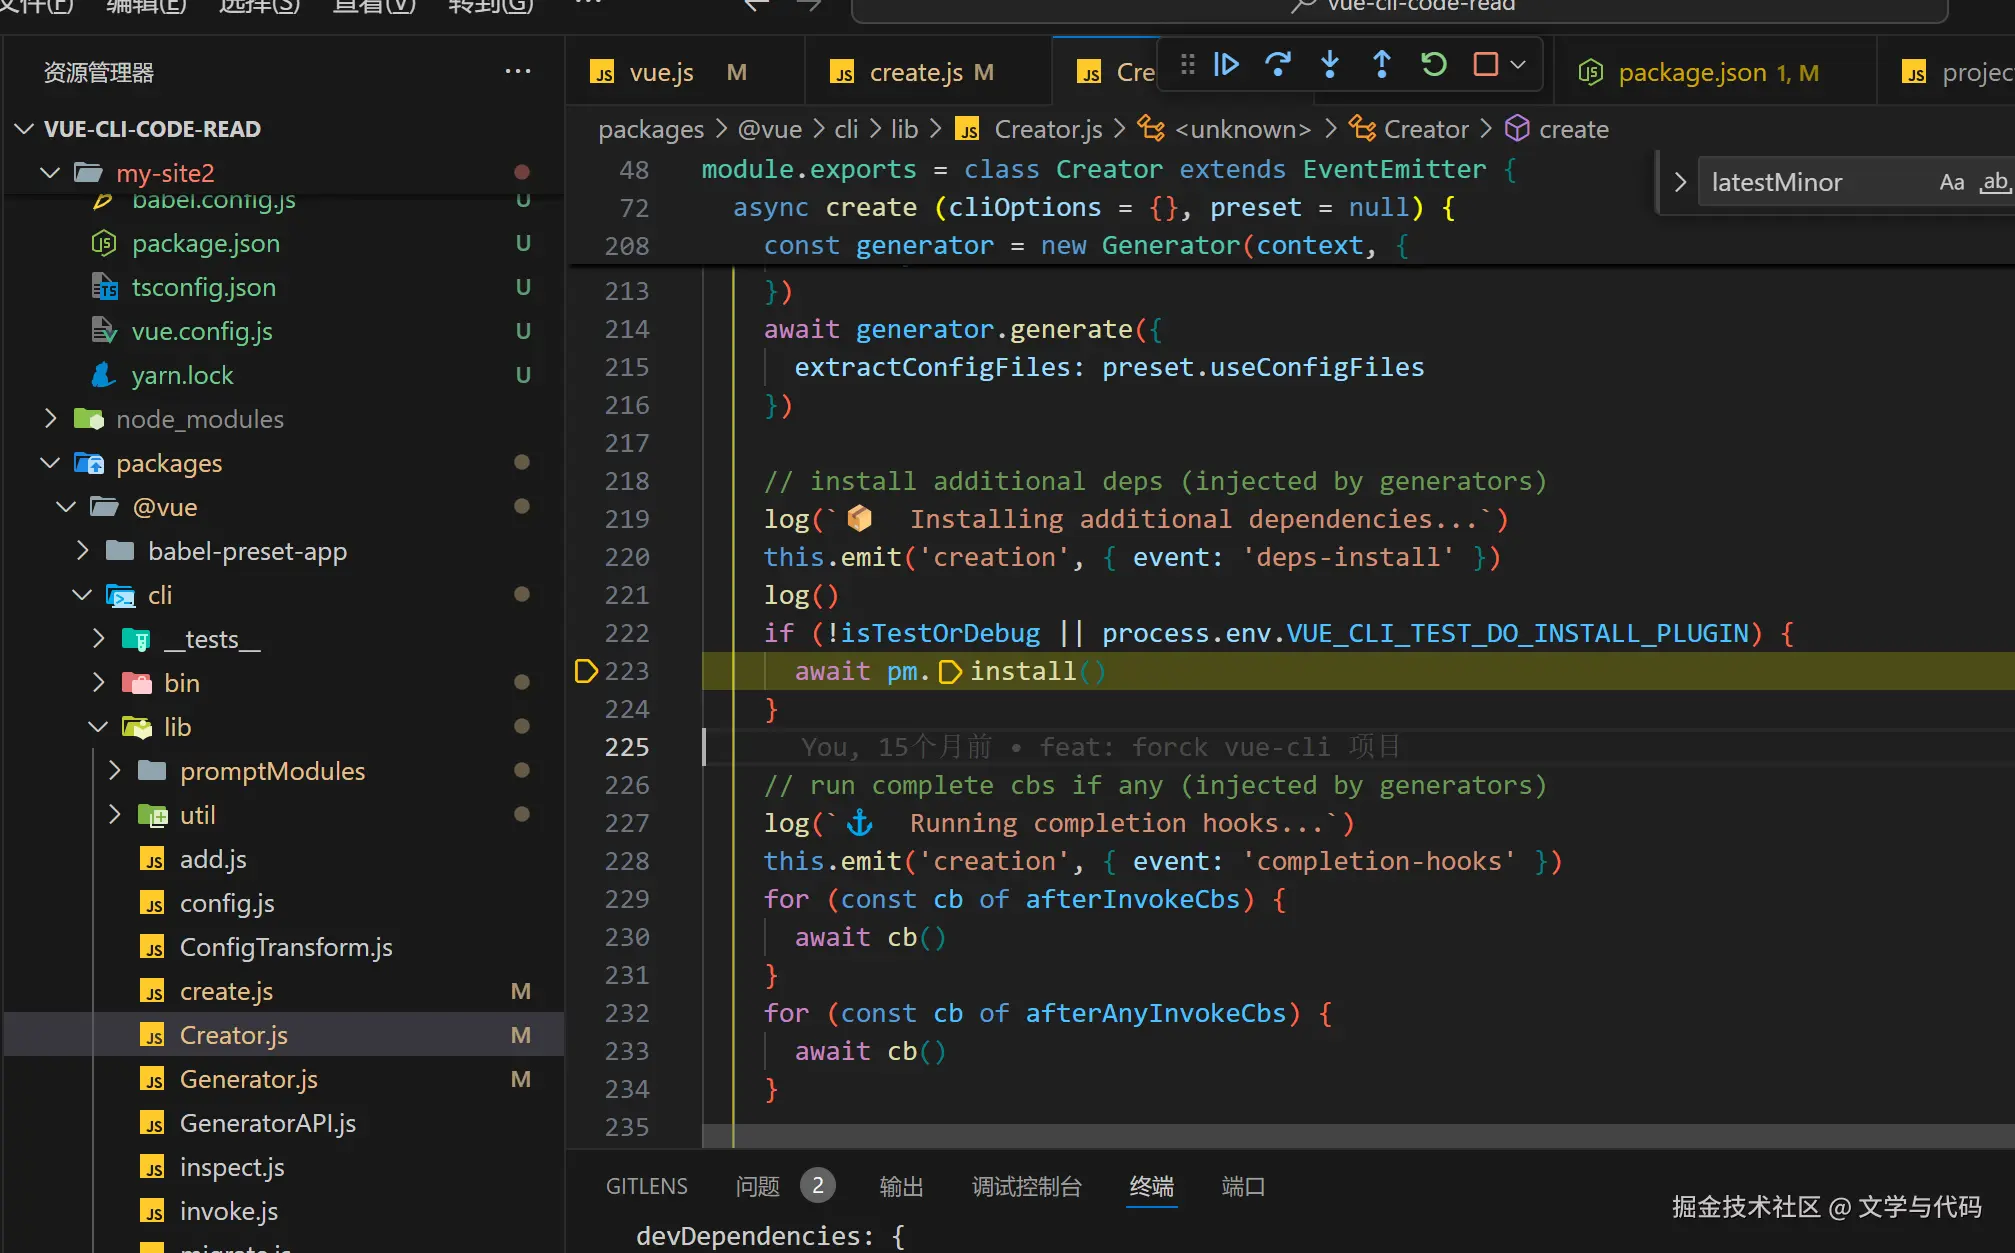This screenshot has height=1253, width=2015.
Task: Expand the node_modules folder
Action: click(x=199, y=419)
